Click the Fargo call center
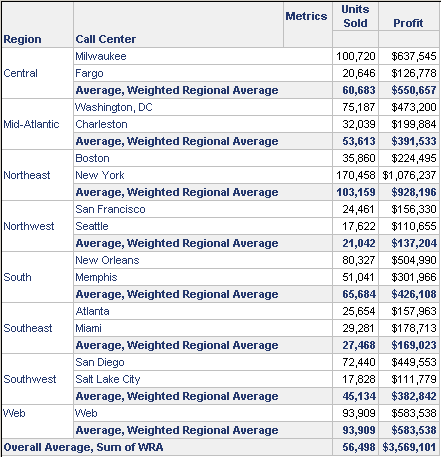441x457 pixels. point(89,73)
